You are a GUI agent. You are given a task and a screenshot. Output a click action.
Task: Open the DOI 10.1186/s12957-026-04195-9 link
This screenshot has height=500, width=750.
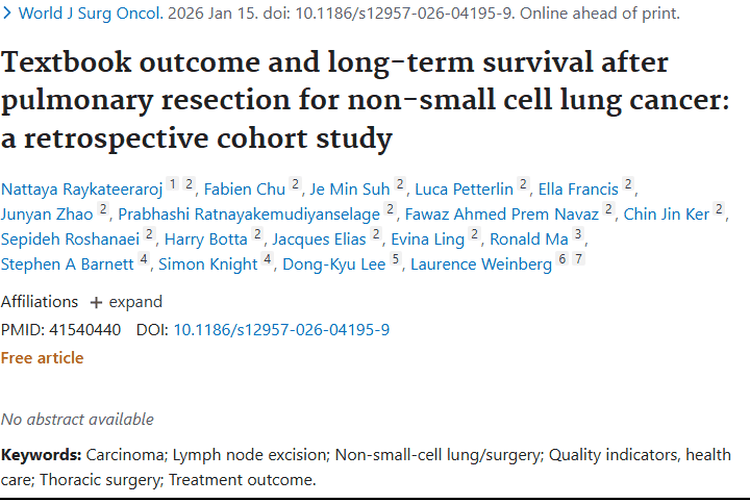(x=281, y=329)
